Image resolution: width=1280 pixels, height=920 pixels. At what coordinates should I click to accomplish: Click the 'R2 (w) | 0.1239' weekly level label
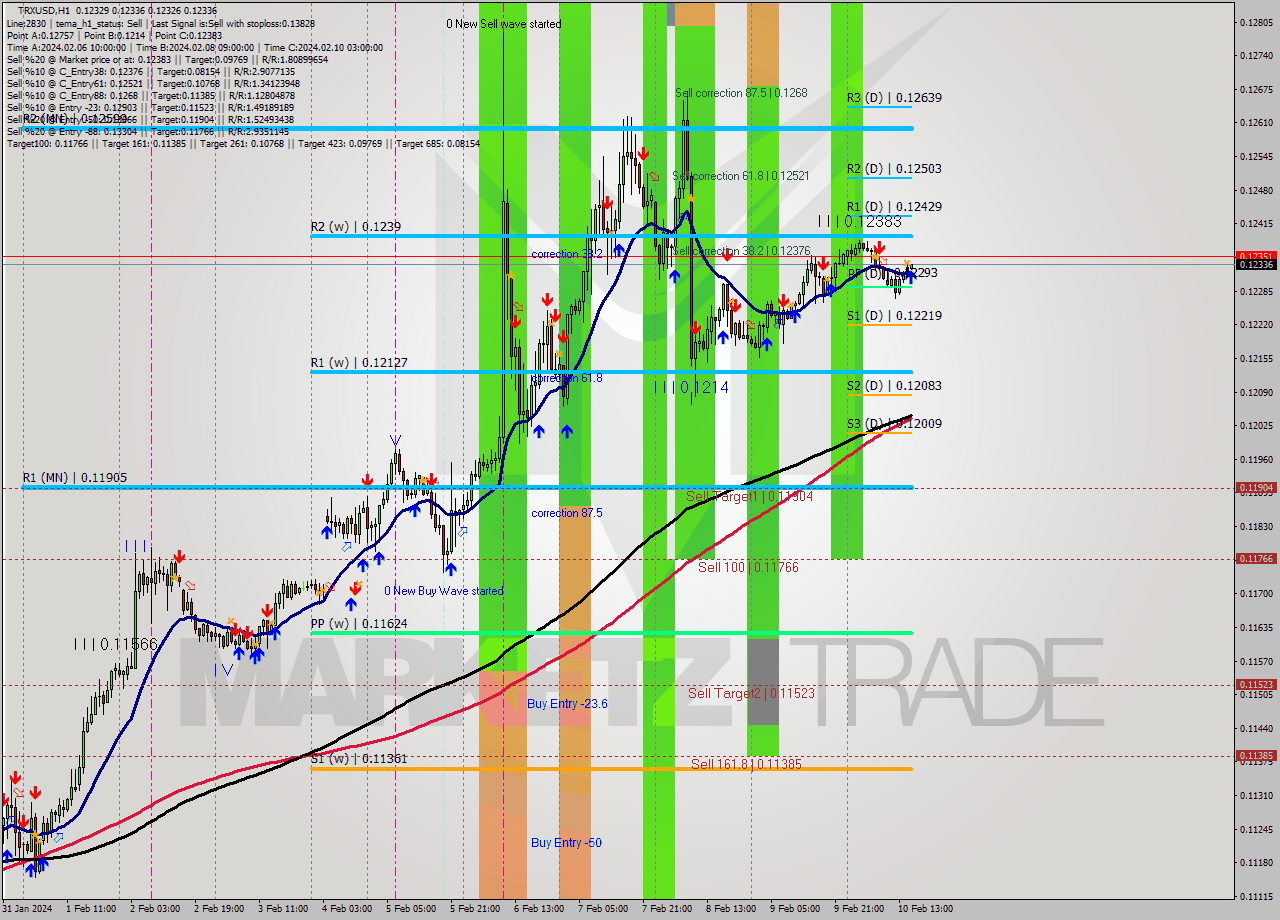point(356,227)
